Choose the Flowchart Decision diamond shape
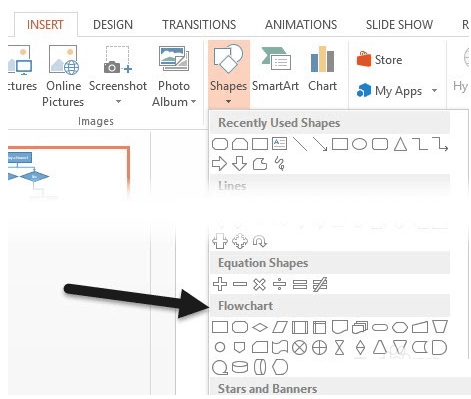The height and width of the screenshot is (399, 471). click(260, 328)
